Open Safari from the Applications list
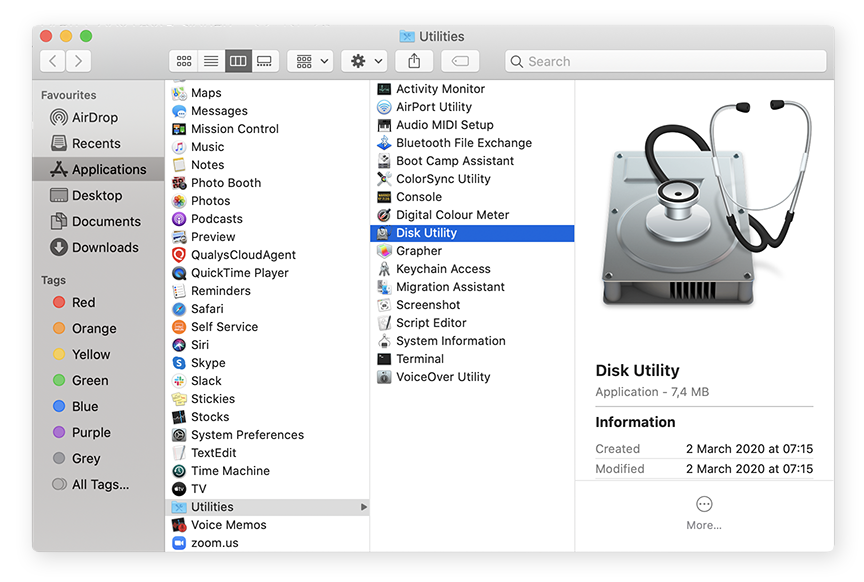This screenshot has width=864, height=582. (212, 308)
